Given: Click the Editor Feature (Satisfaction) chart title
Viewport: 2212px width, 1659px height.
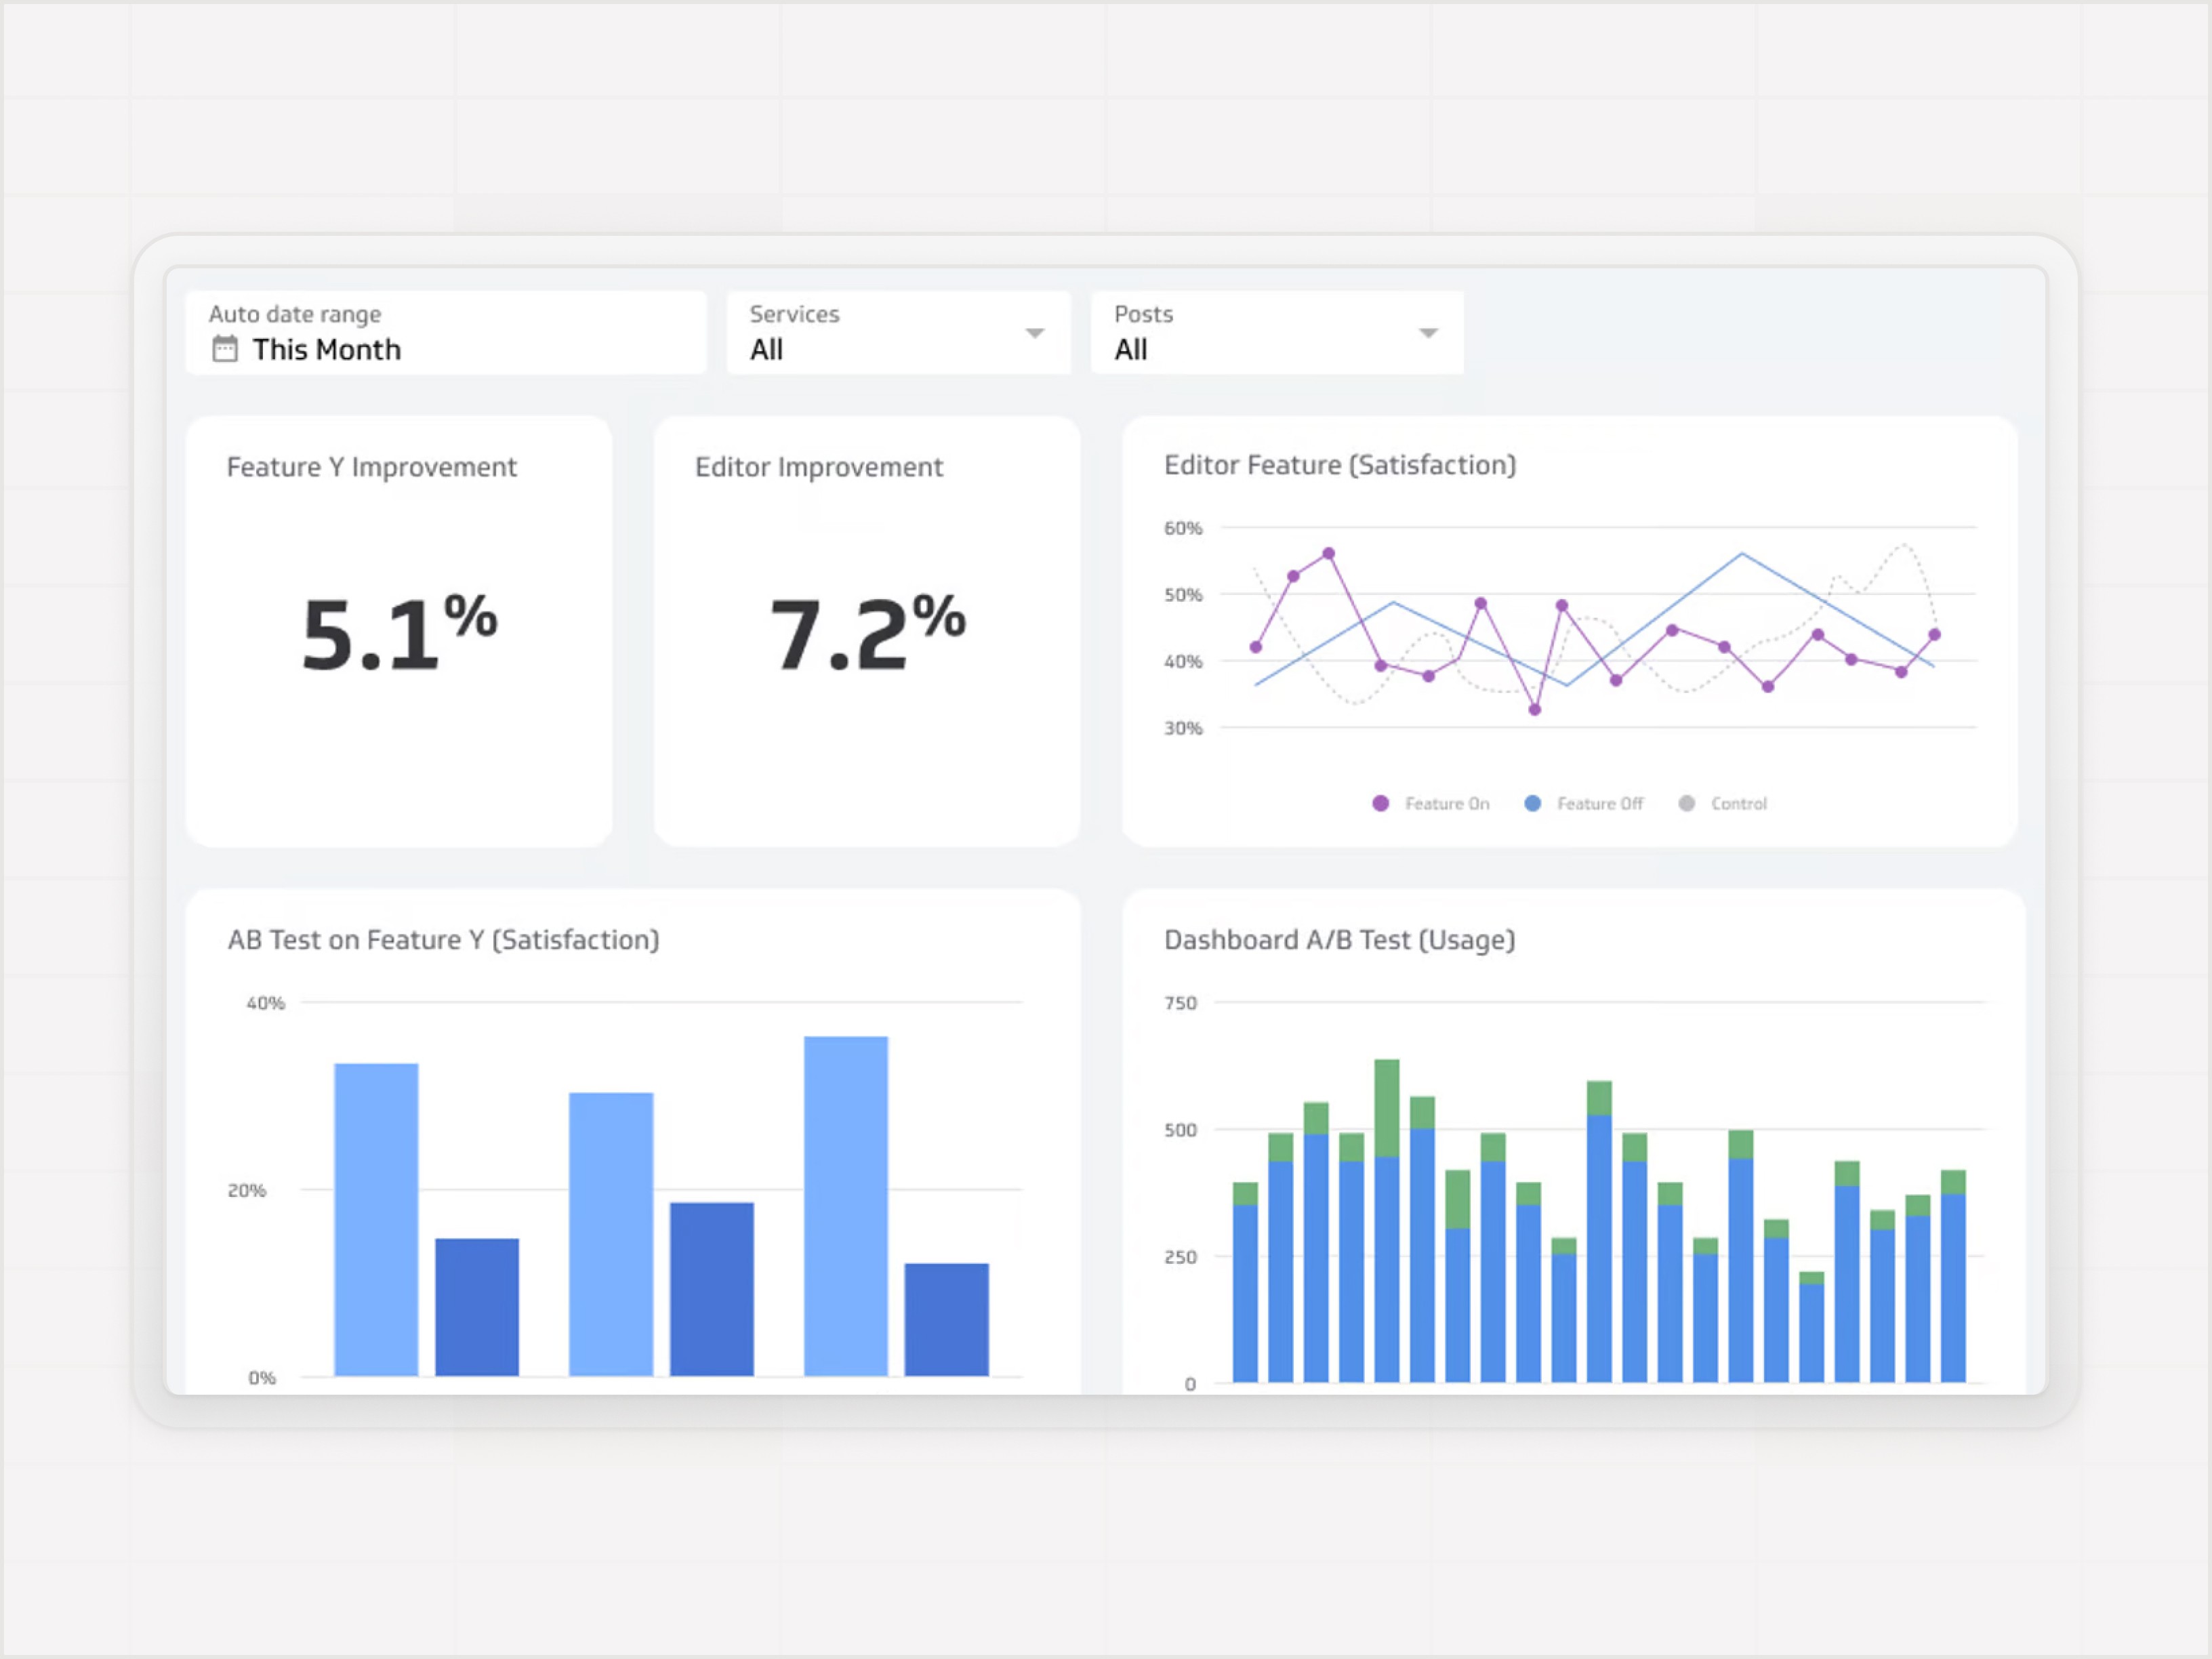Looking at the screenshot, I should click(x=1340, y=465).
